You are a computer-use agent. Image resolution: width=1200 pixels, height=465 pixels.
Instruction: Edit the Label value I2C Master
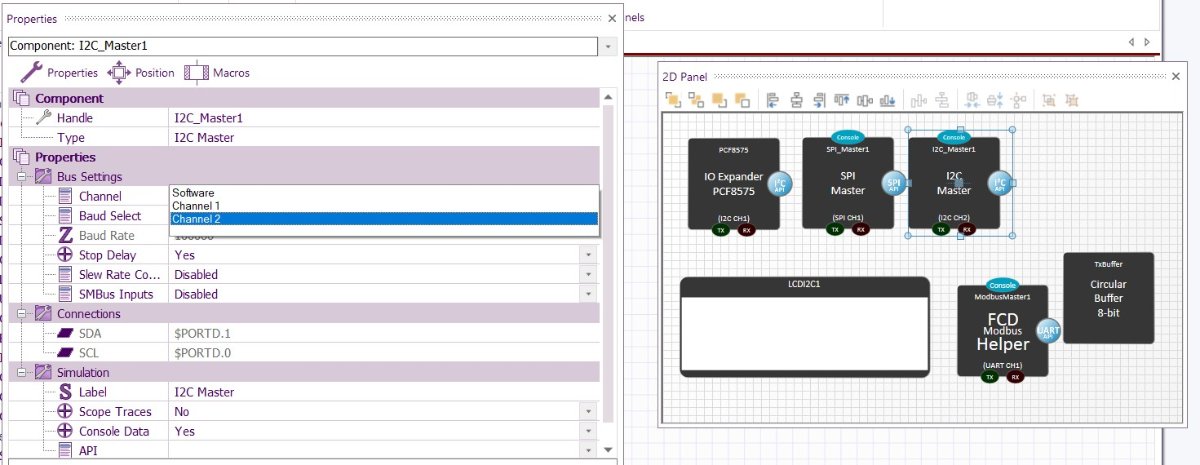(204, 392)
